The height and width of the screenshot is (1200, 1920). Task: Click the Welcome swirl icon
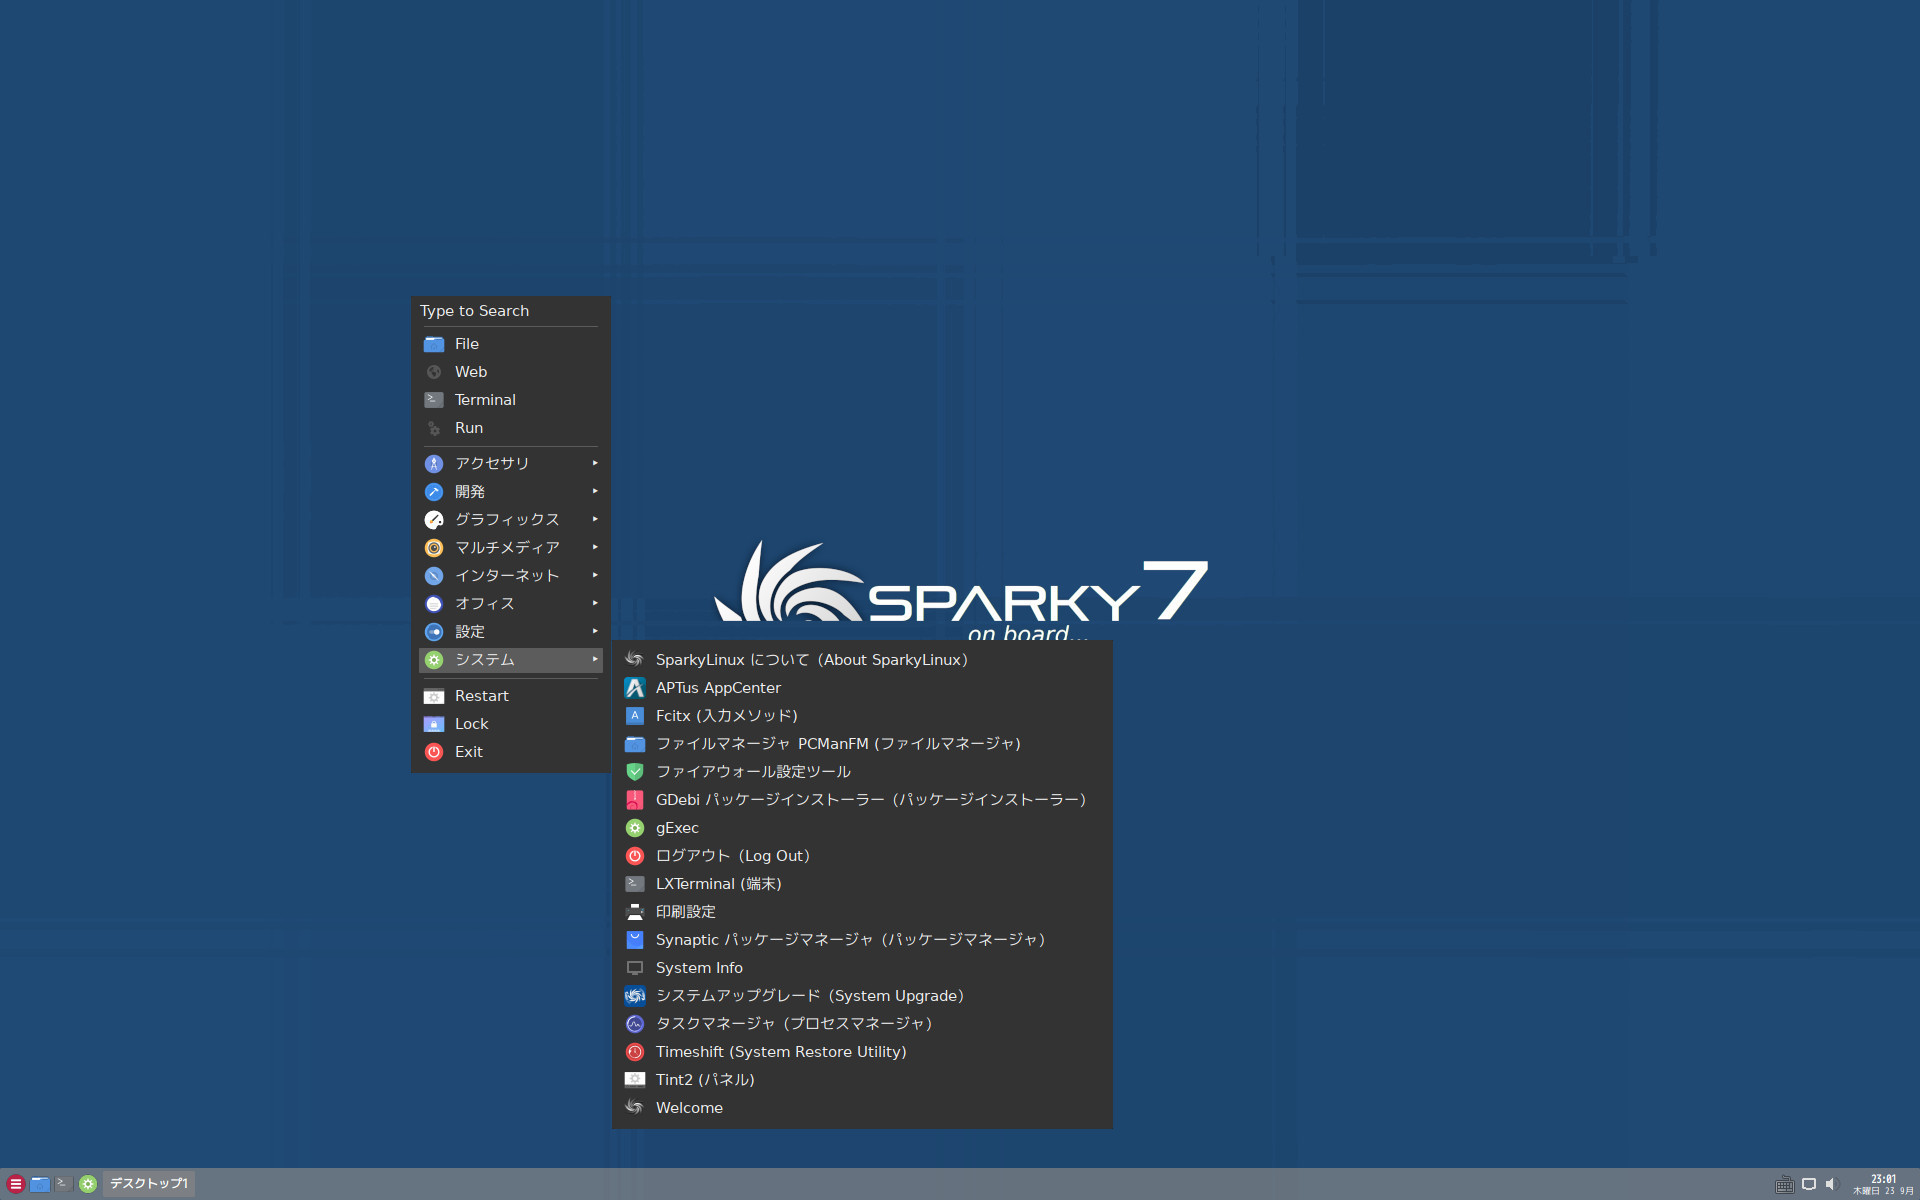click(x=635, y=1108)
